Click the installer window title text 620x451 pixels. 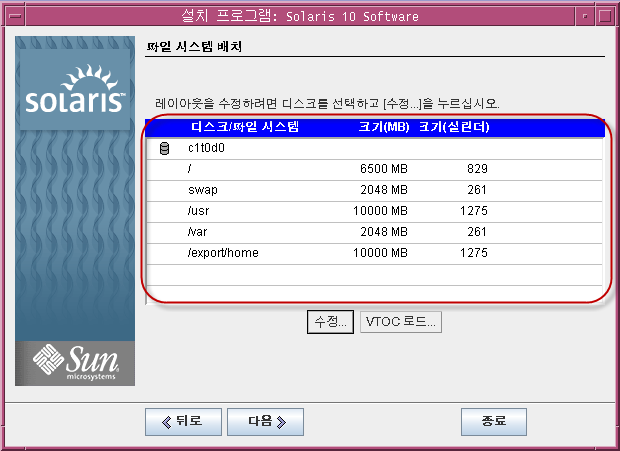(x=300, y=16)
